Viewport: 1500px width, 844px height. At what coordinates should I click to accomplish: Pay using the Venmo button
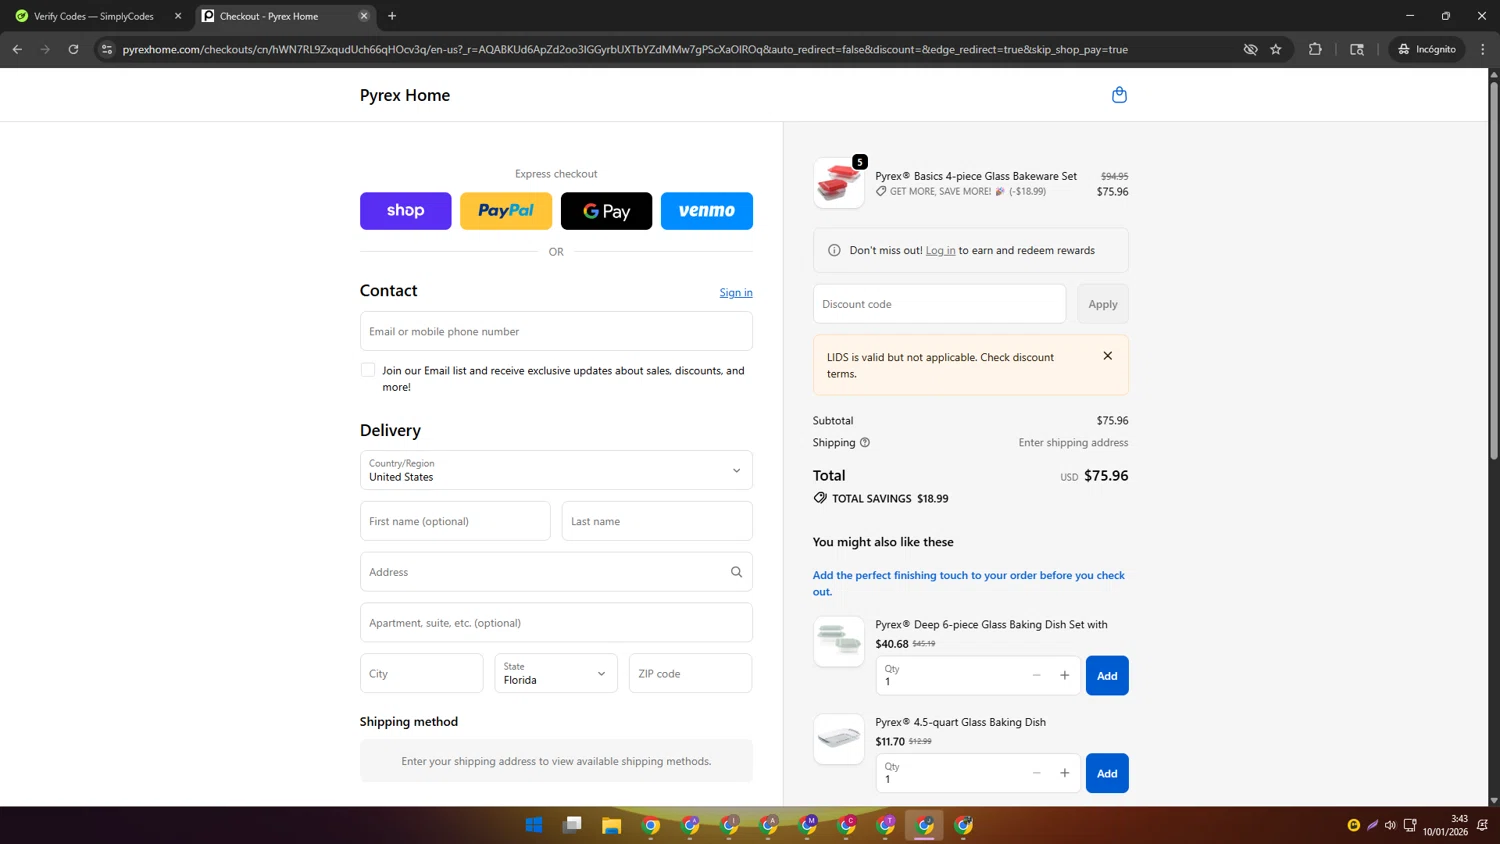[x=707, y=211]
